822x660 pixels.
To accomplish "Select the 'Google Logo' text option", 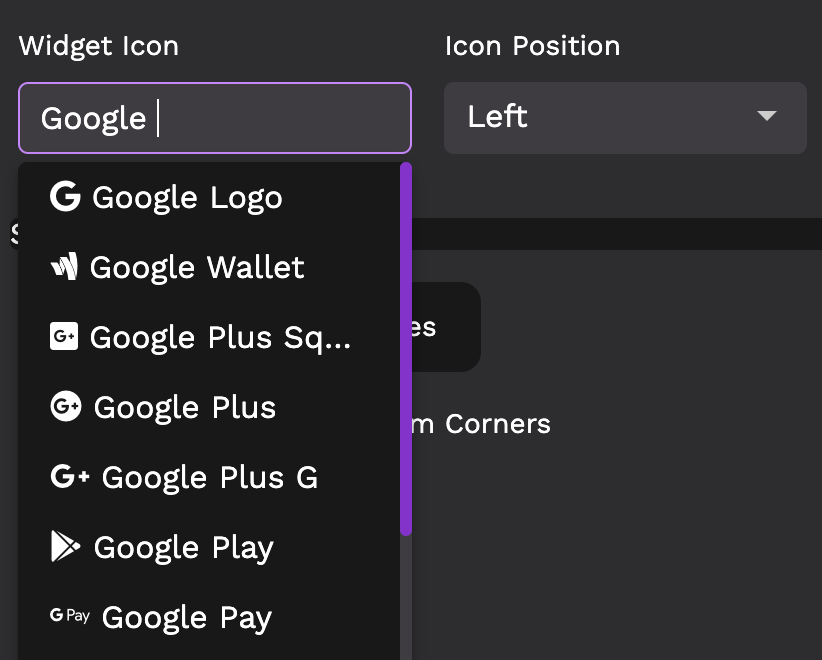I will click(187, 198).
